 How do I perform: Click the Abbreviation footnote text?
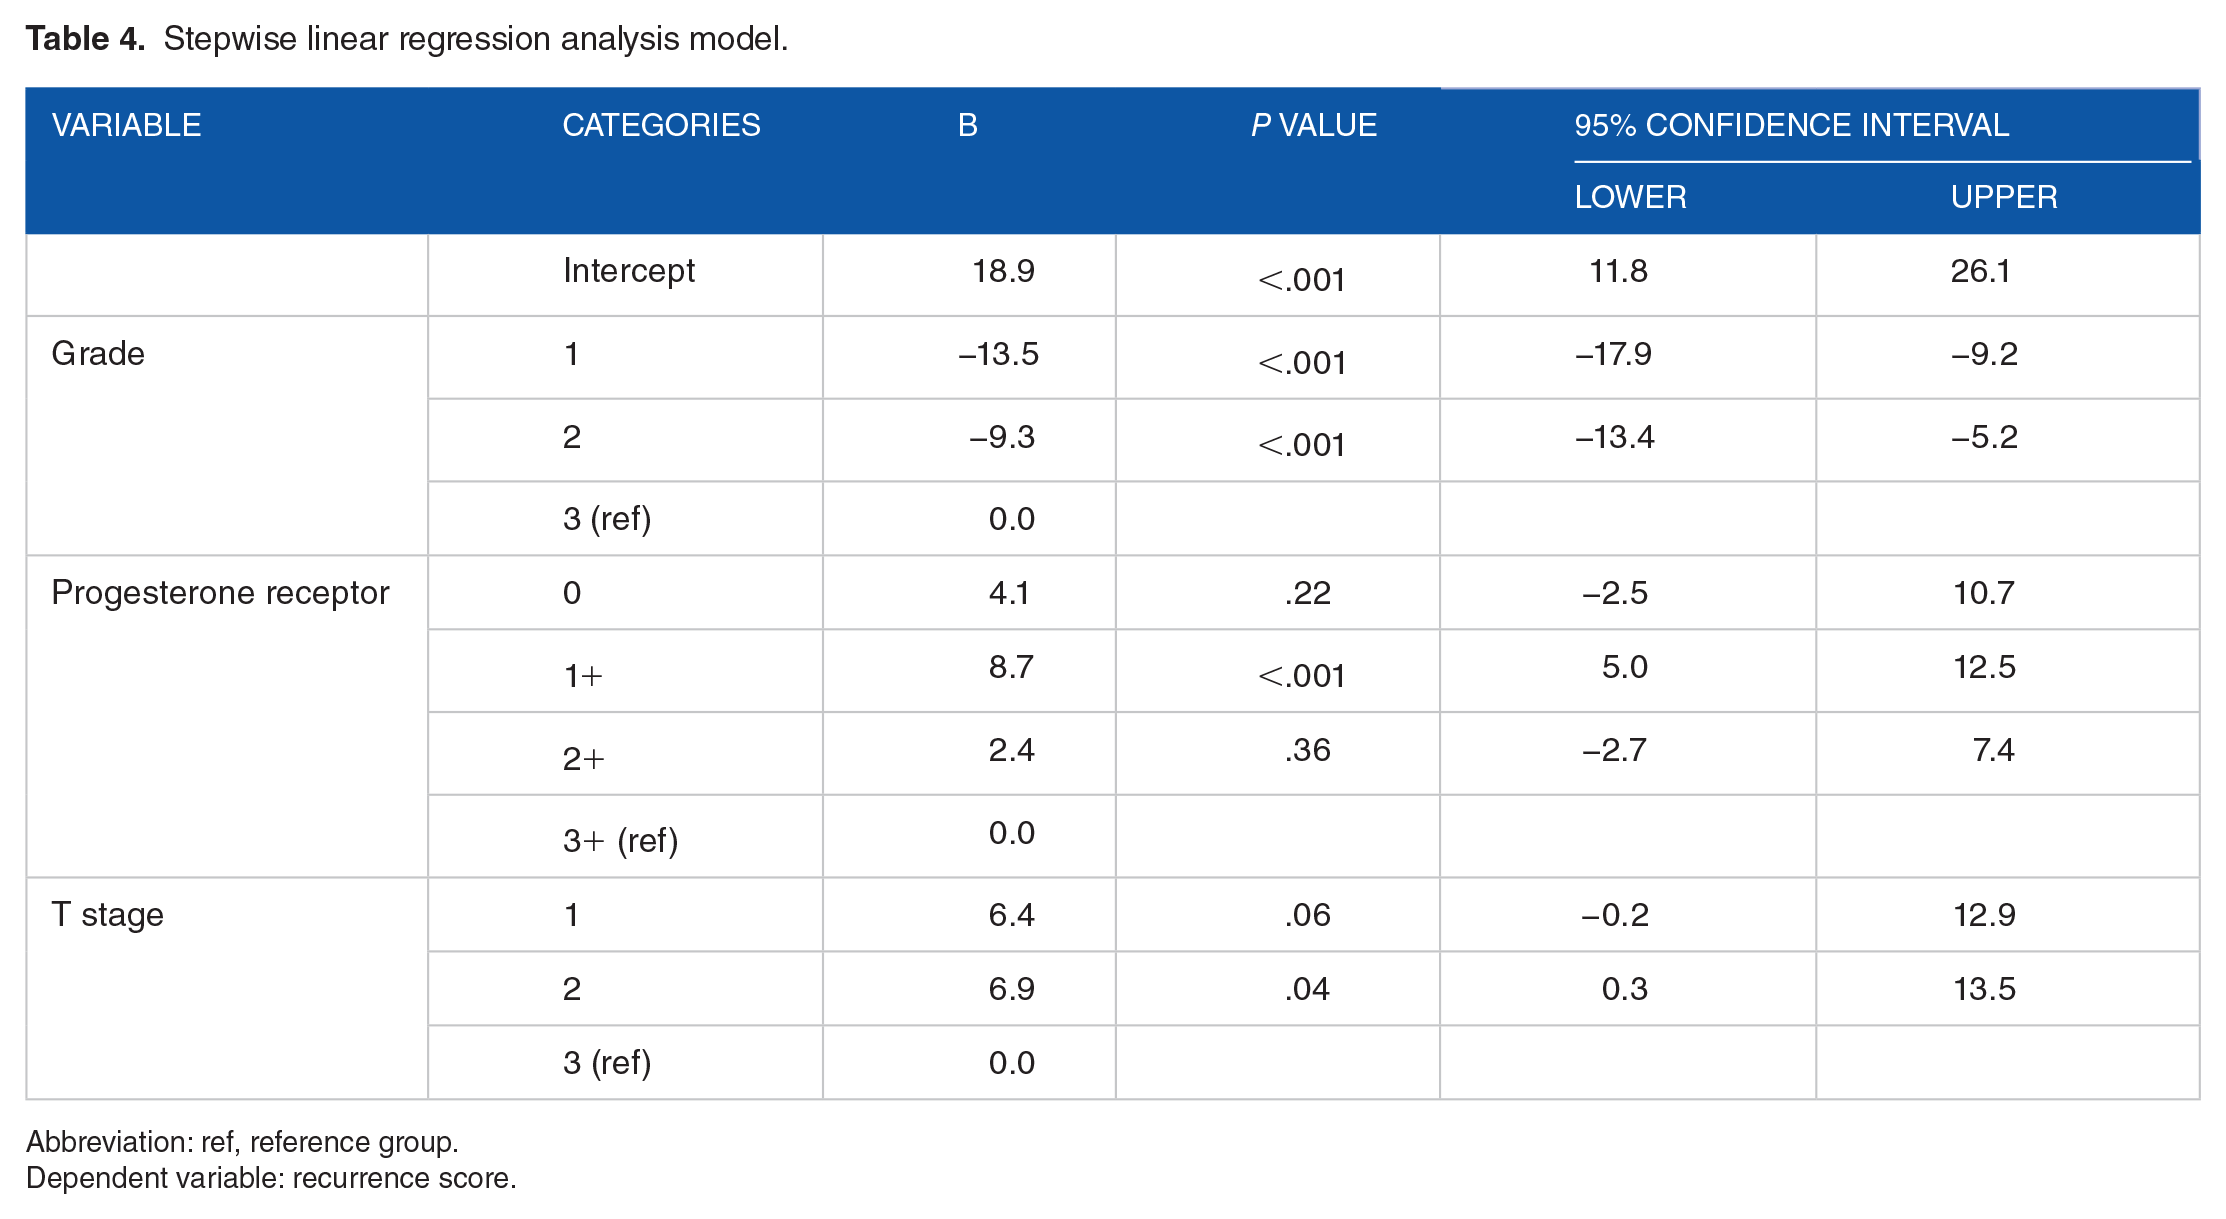242,1141
